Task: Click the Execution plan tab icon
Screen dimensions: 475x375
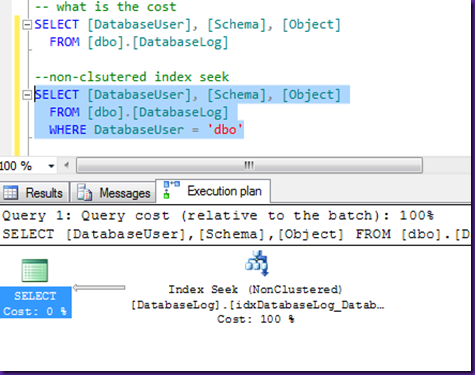Action: click(171, 190)
